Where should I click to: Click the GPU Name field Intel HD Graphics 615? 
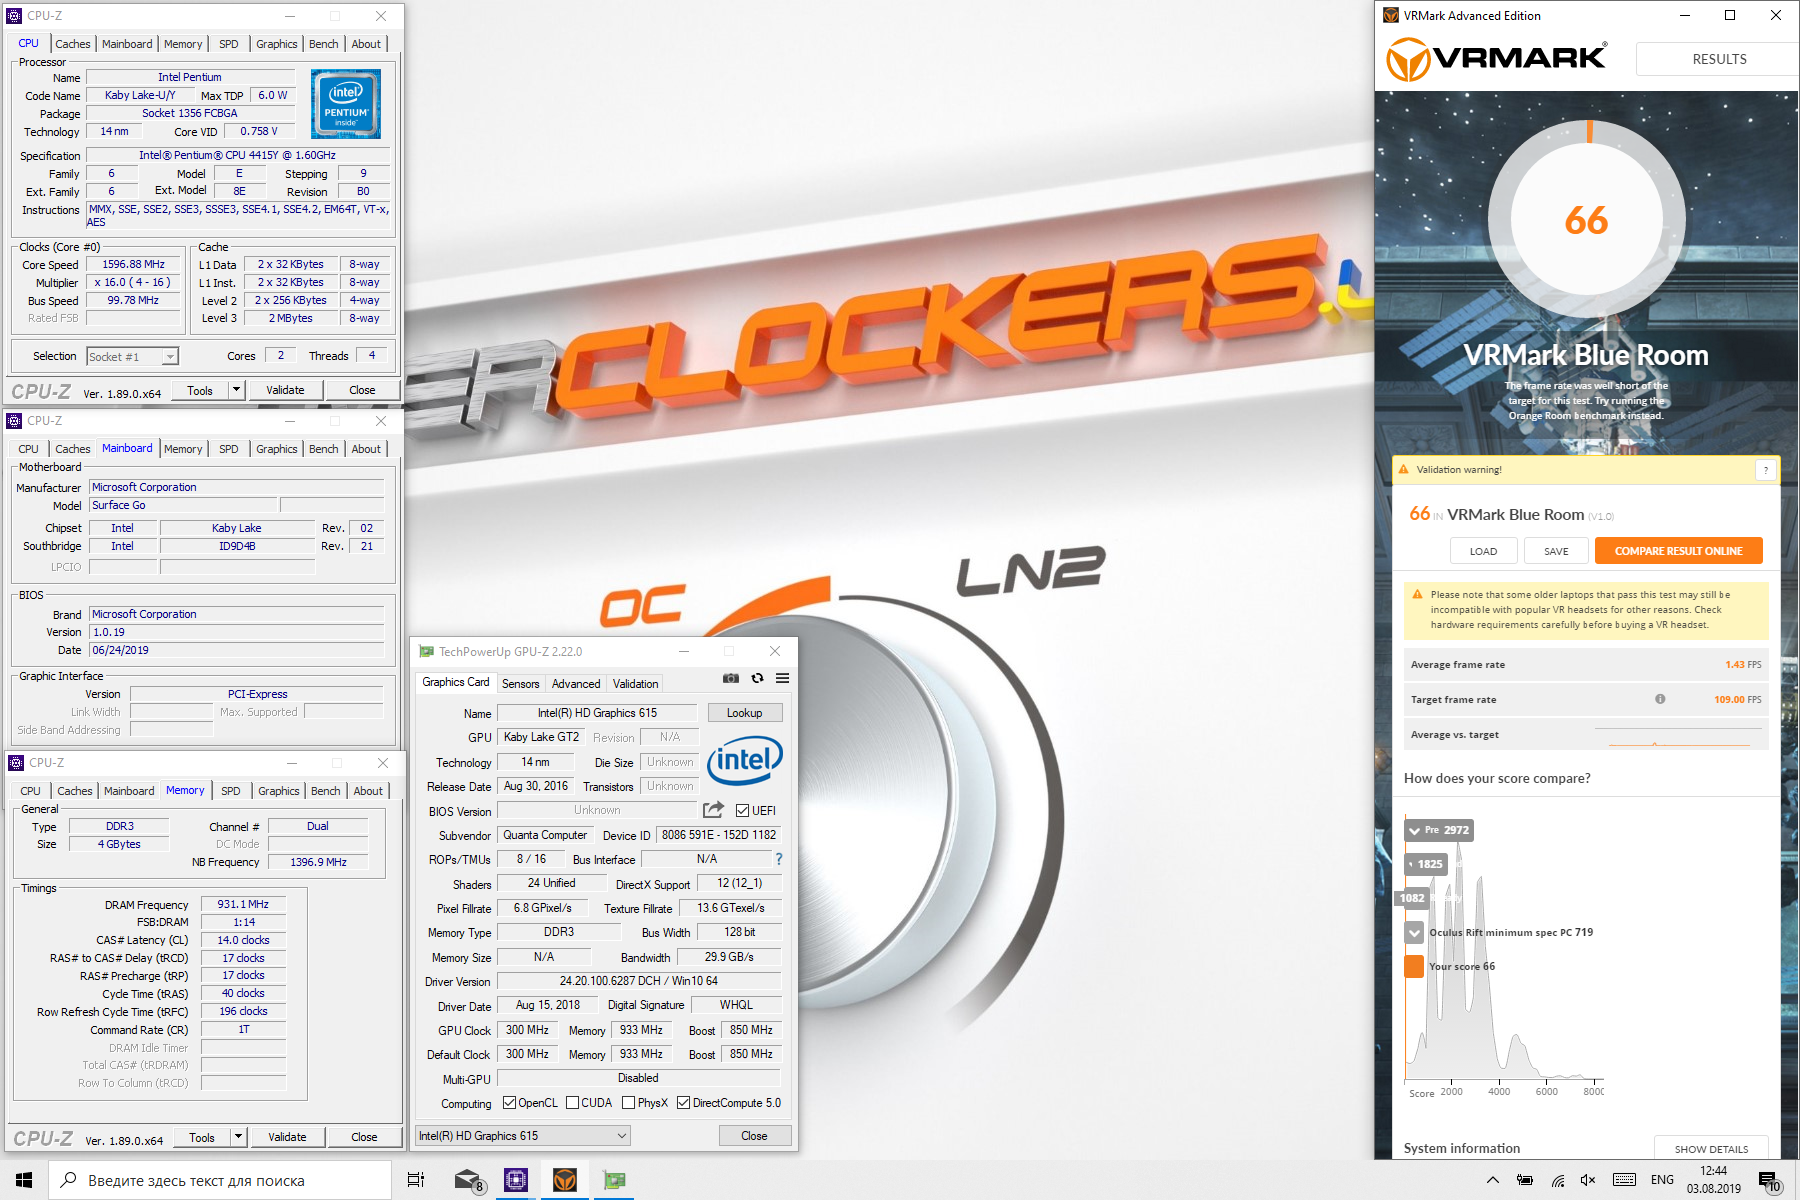tap(597, 713)
